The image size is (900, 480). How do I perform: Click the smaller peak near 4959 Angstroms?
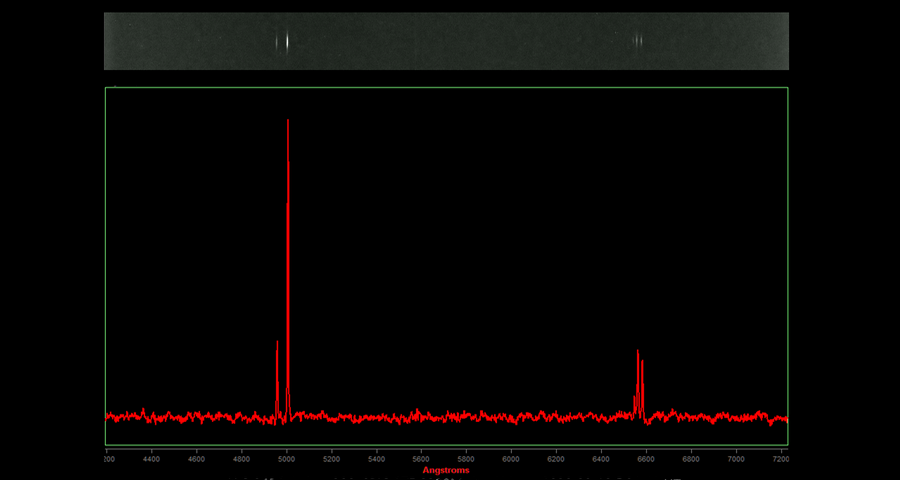(x=277, y=345)
